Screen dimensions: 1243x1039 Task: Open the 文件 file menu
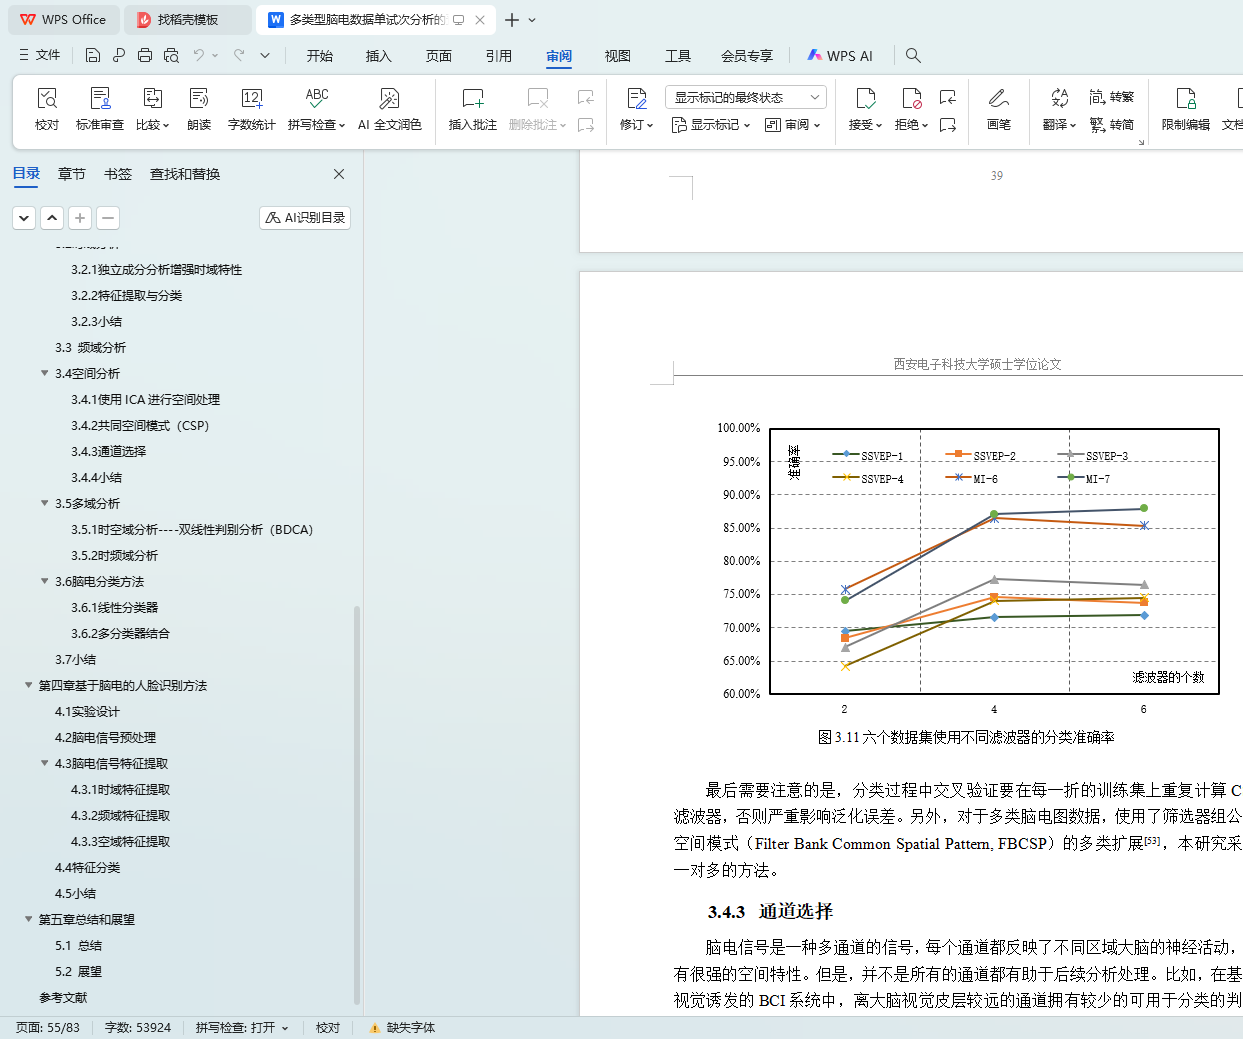click(40, 55)
